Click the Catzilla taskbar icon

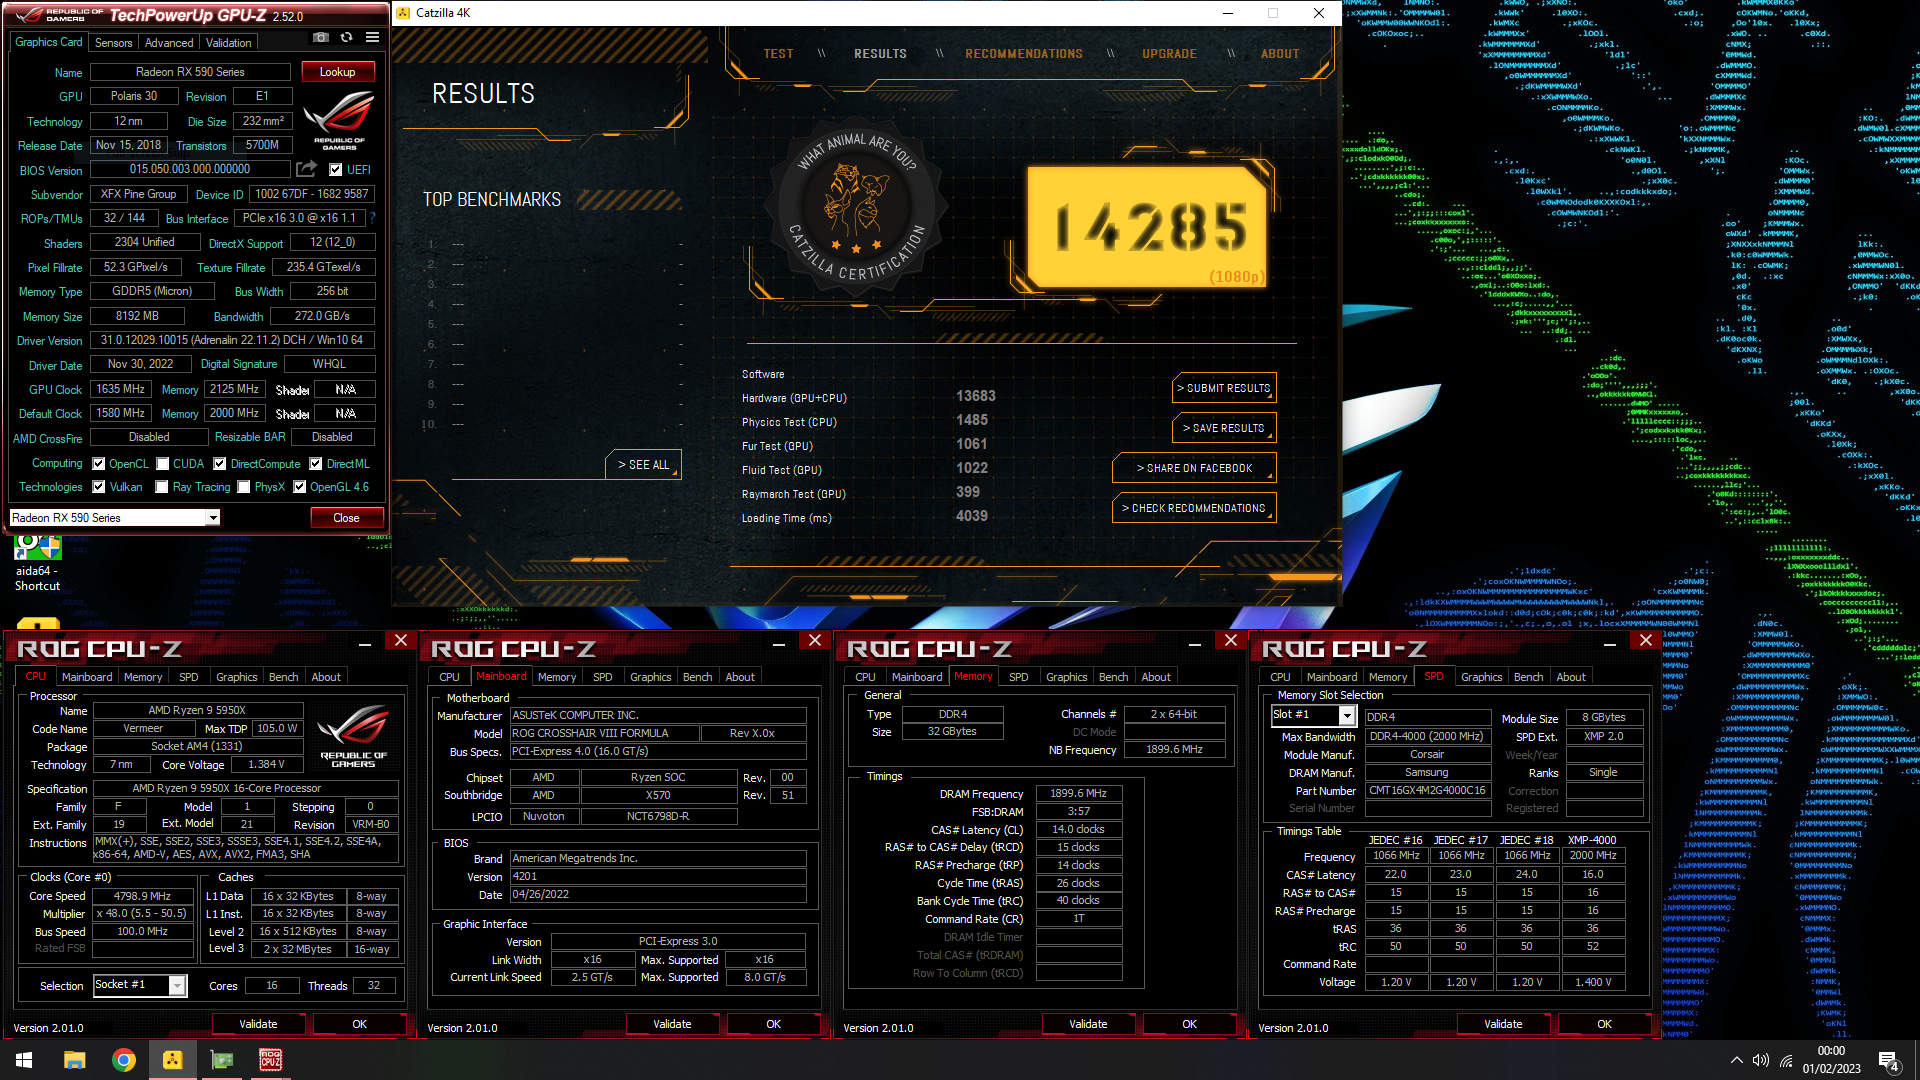pyautogui.click(x=172, y=1060)
